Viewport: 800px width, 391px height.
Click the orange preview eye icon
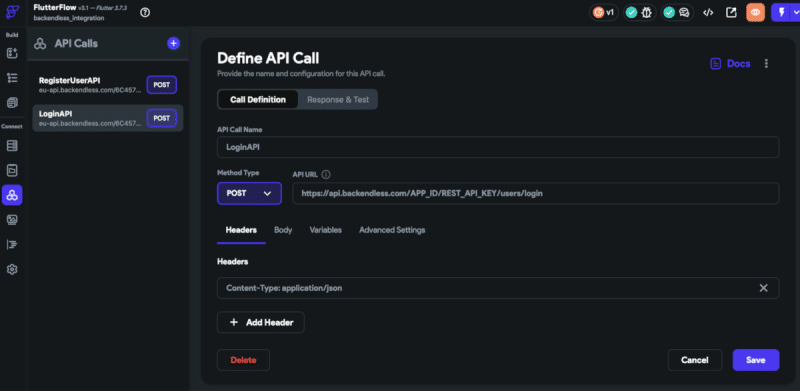pos(756,13)
